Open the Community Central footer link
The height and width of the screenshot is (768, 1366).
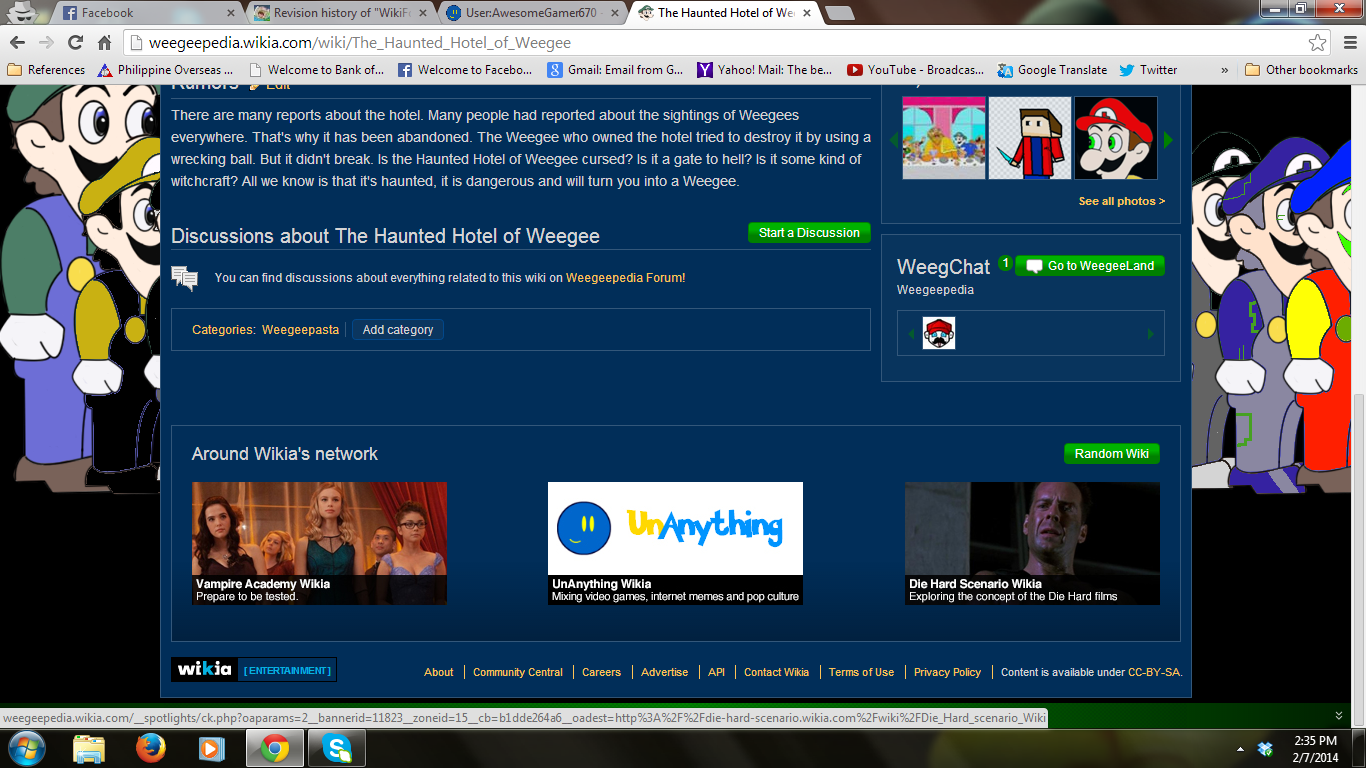[518, 672]
